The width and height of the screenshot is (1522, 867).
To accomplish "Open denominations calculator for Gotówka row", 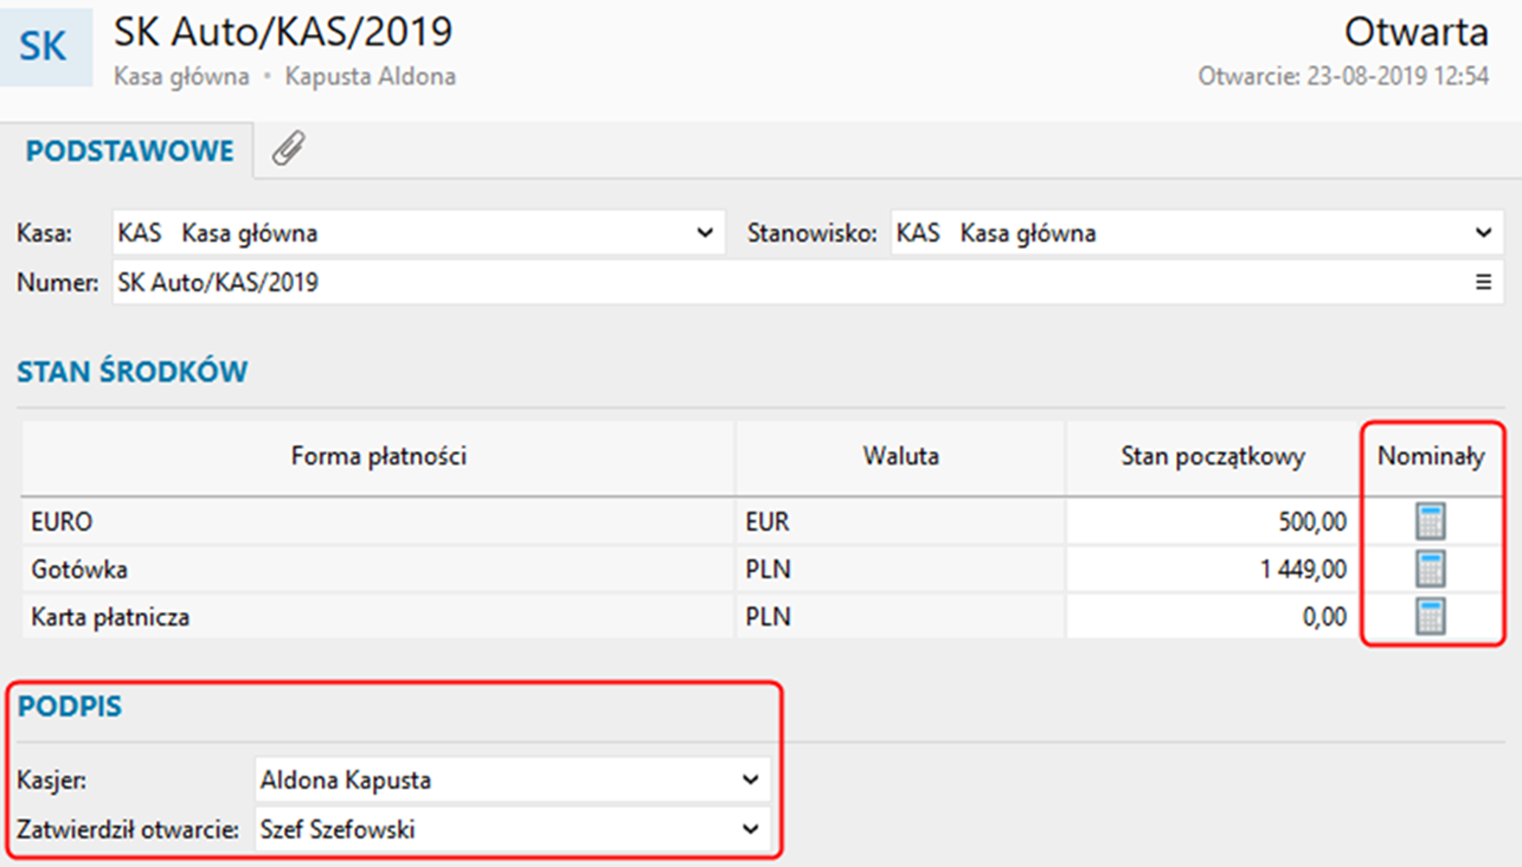I will coord(1430,569).
